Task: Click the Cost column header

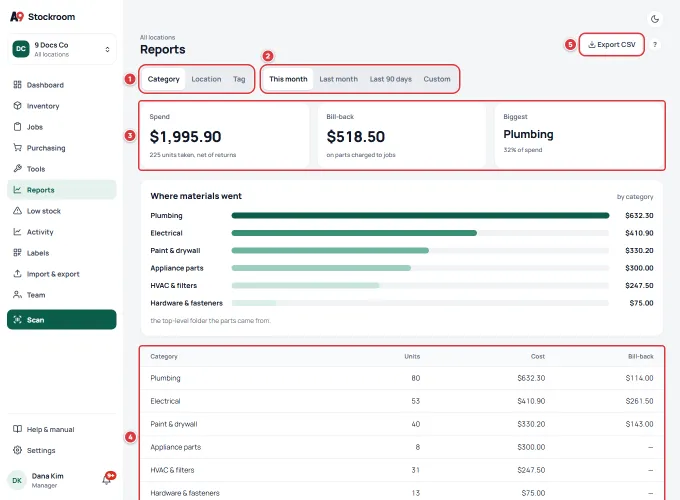Action: [538, 356]
